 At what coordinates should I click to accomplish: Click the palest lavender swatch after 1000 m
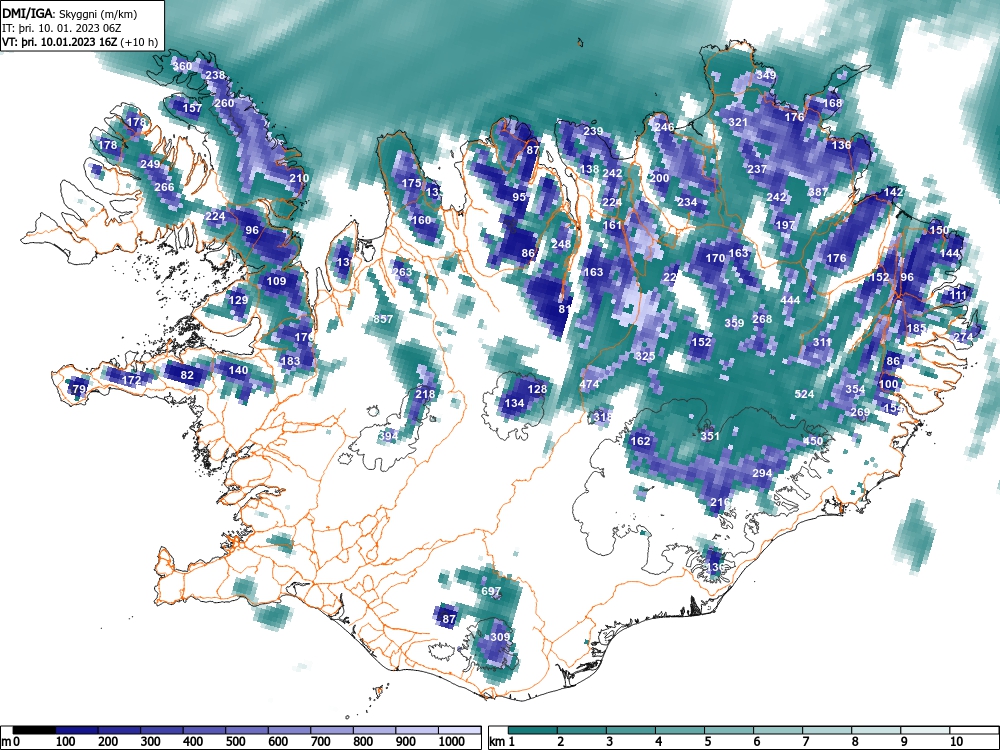(460, 730)
